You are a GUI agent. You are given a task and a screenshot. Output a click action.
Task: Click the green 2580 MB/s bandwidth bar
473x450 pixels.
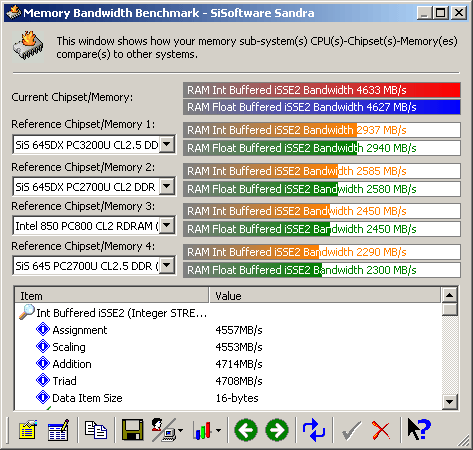click(x=322, y=189)
